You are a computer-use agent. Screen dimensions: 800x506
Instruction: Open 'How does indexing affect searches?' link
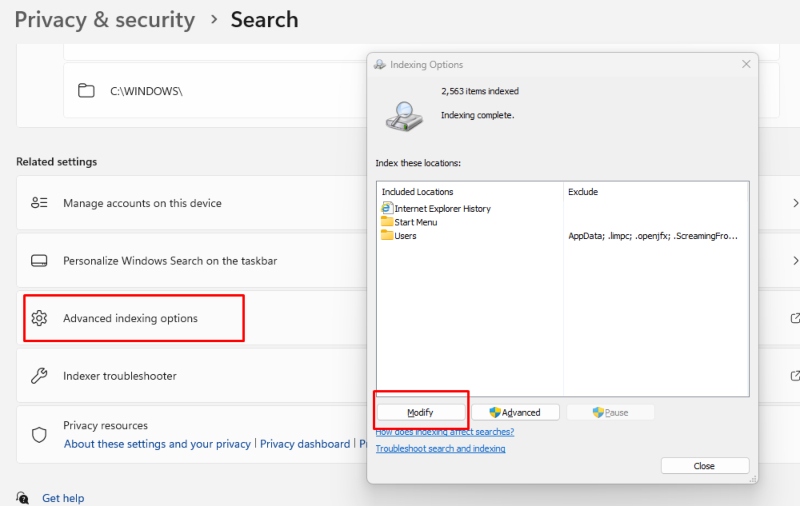[x=444, y=432]
